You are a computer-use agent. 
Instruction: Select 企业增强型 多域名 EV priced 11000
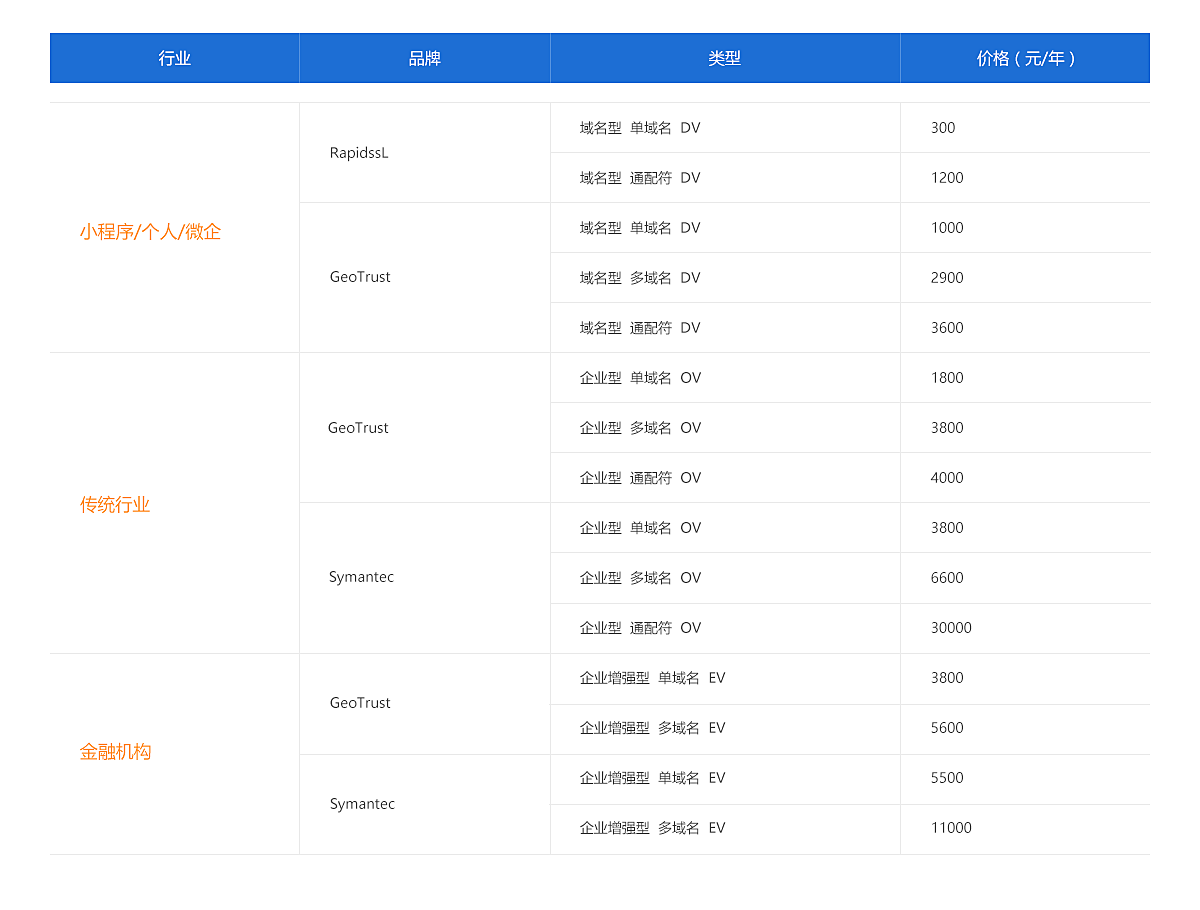(652, 828)
